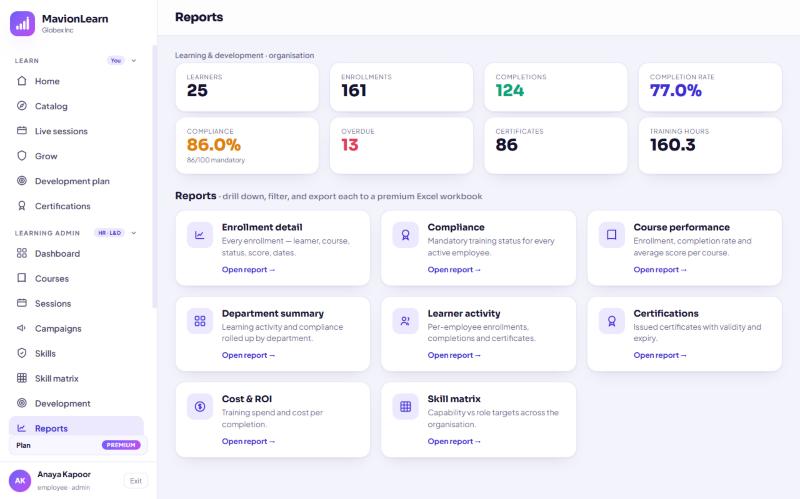The height and width of the screenshot is (499, 800).
Task: Open report link for Learner activity
Action: pos(454,355)
